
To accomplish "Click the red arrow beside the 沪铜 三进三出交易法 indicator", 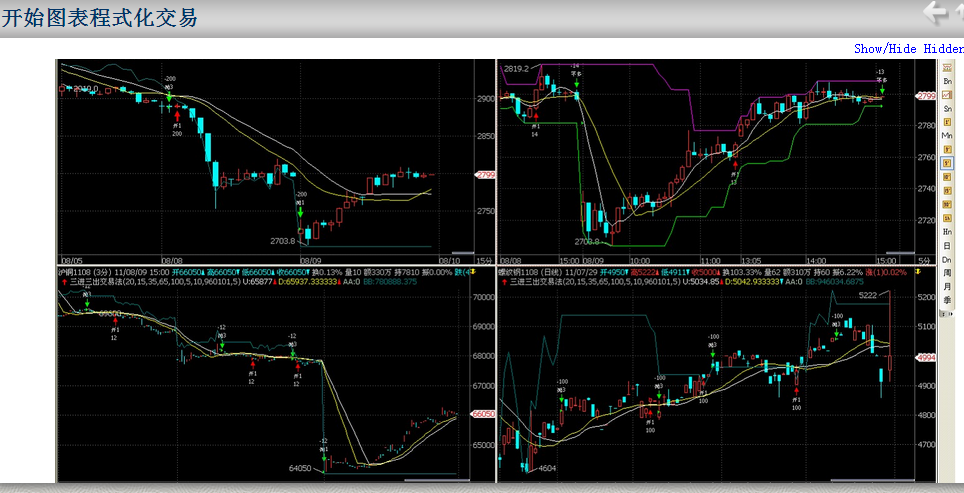I will 65,282.
